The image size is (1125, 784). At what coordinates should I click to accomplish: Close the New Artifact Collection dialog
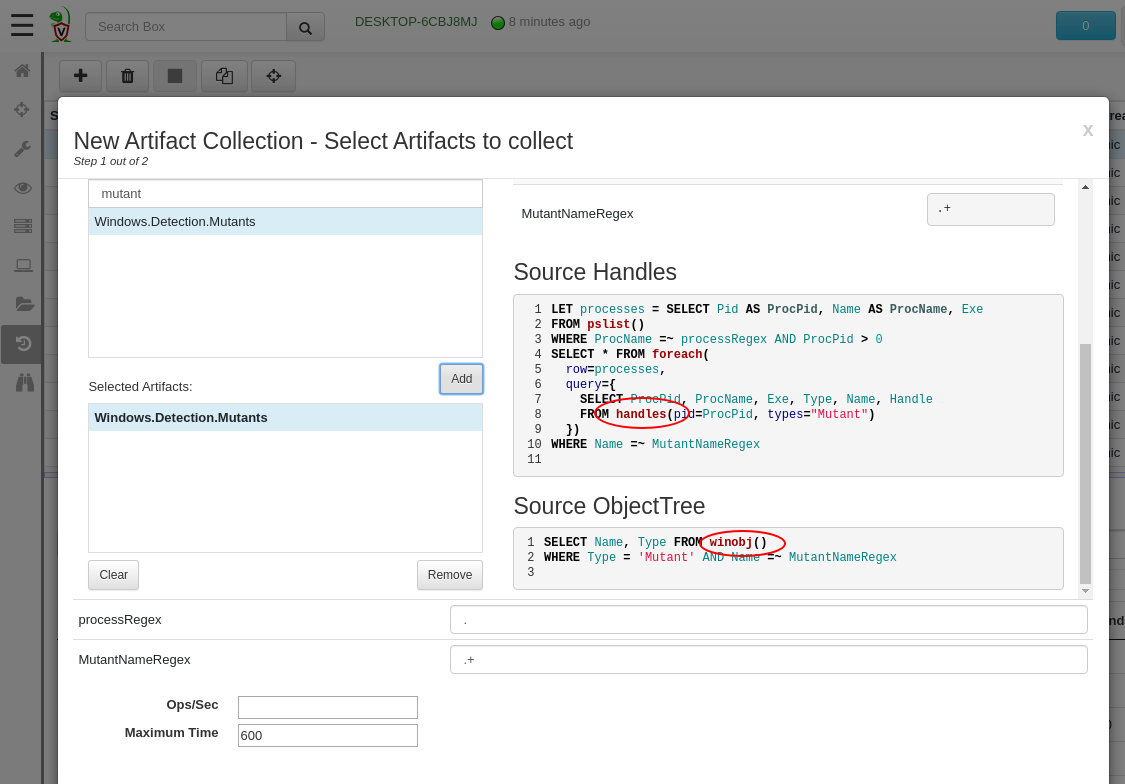[x=1087, y=130]
